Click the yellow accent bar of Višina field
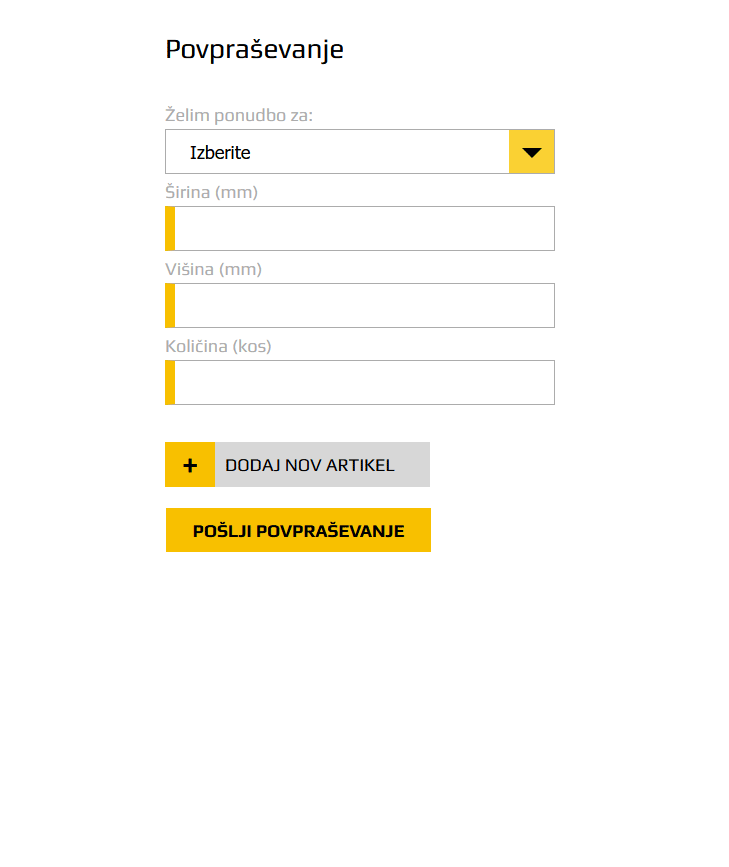 pos(170,306)
